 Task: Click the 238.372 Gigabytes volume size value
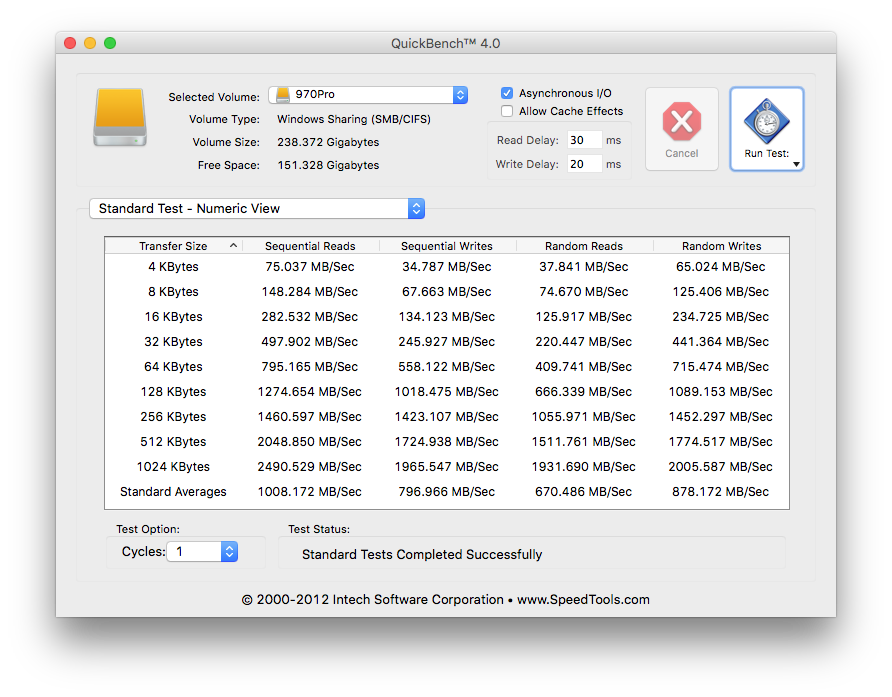tap(328, 142)
